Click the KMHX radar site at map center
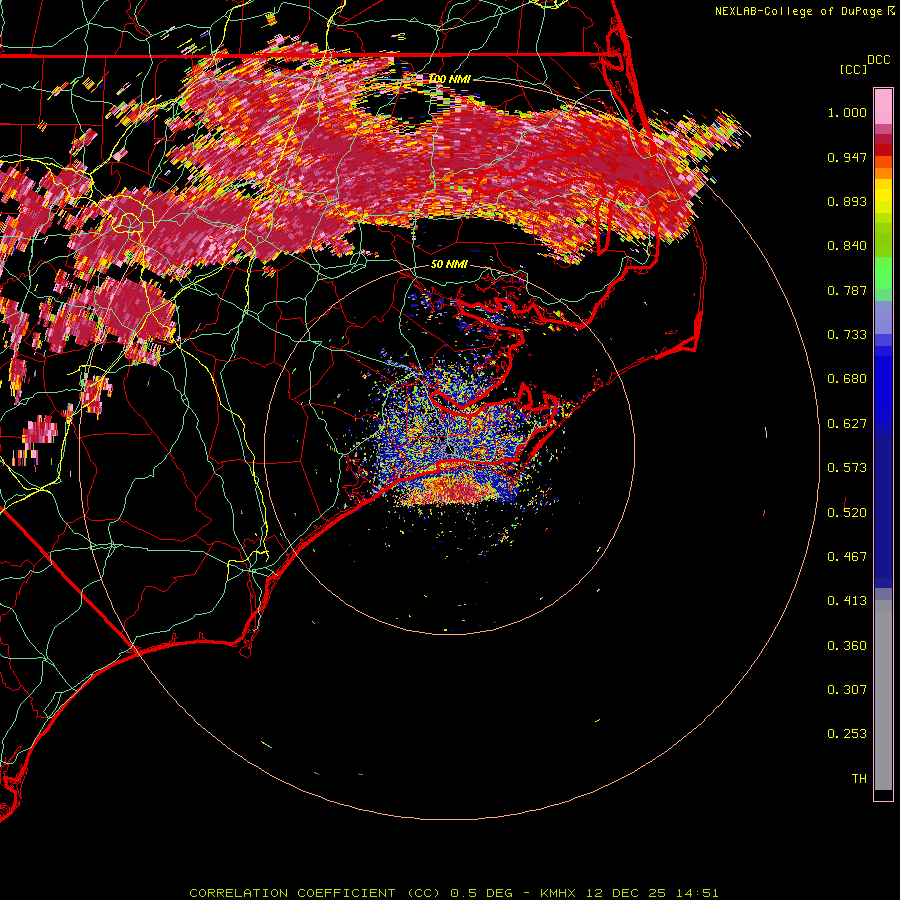Screen dimensions: 900x900 pyautogui.click(x=449, y=449)
